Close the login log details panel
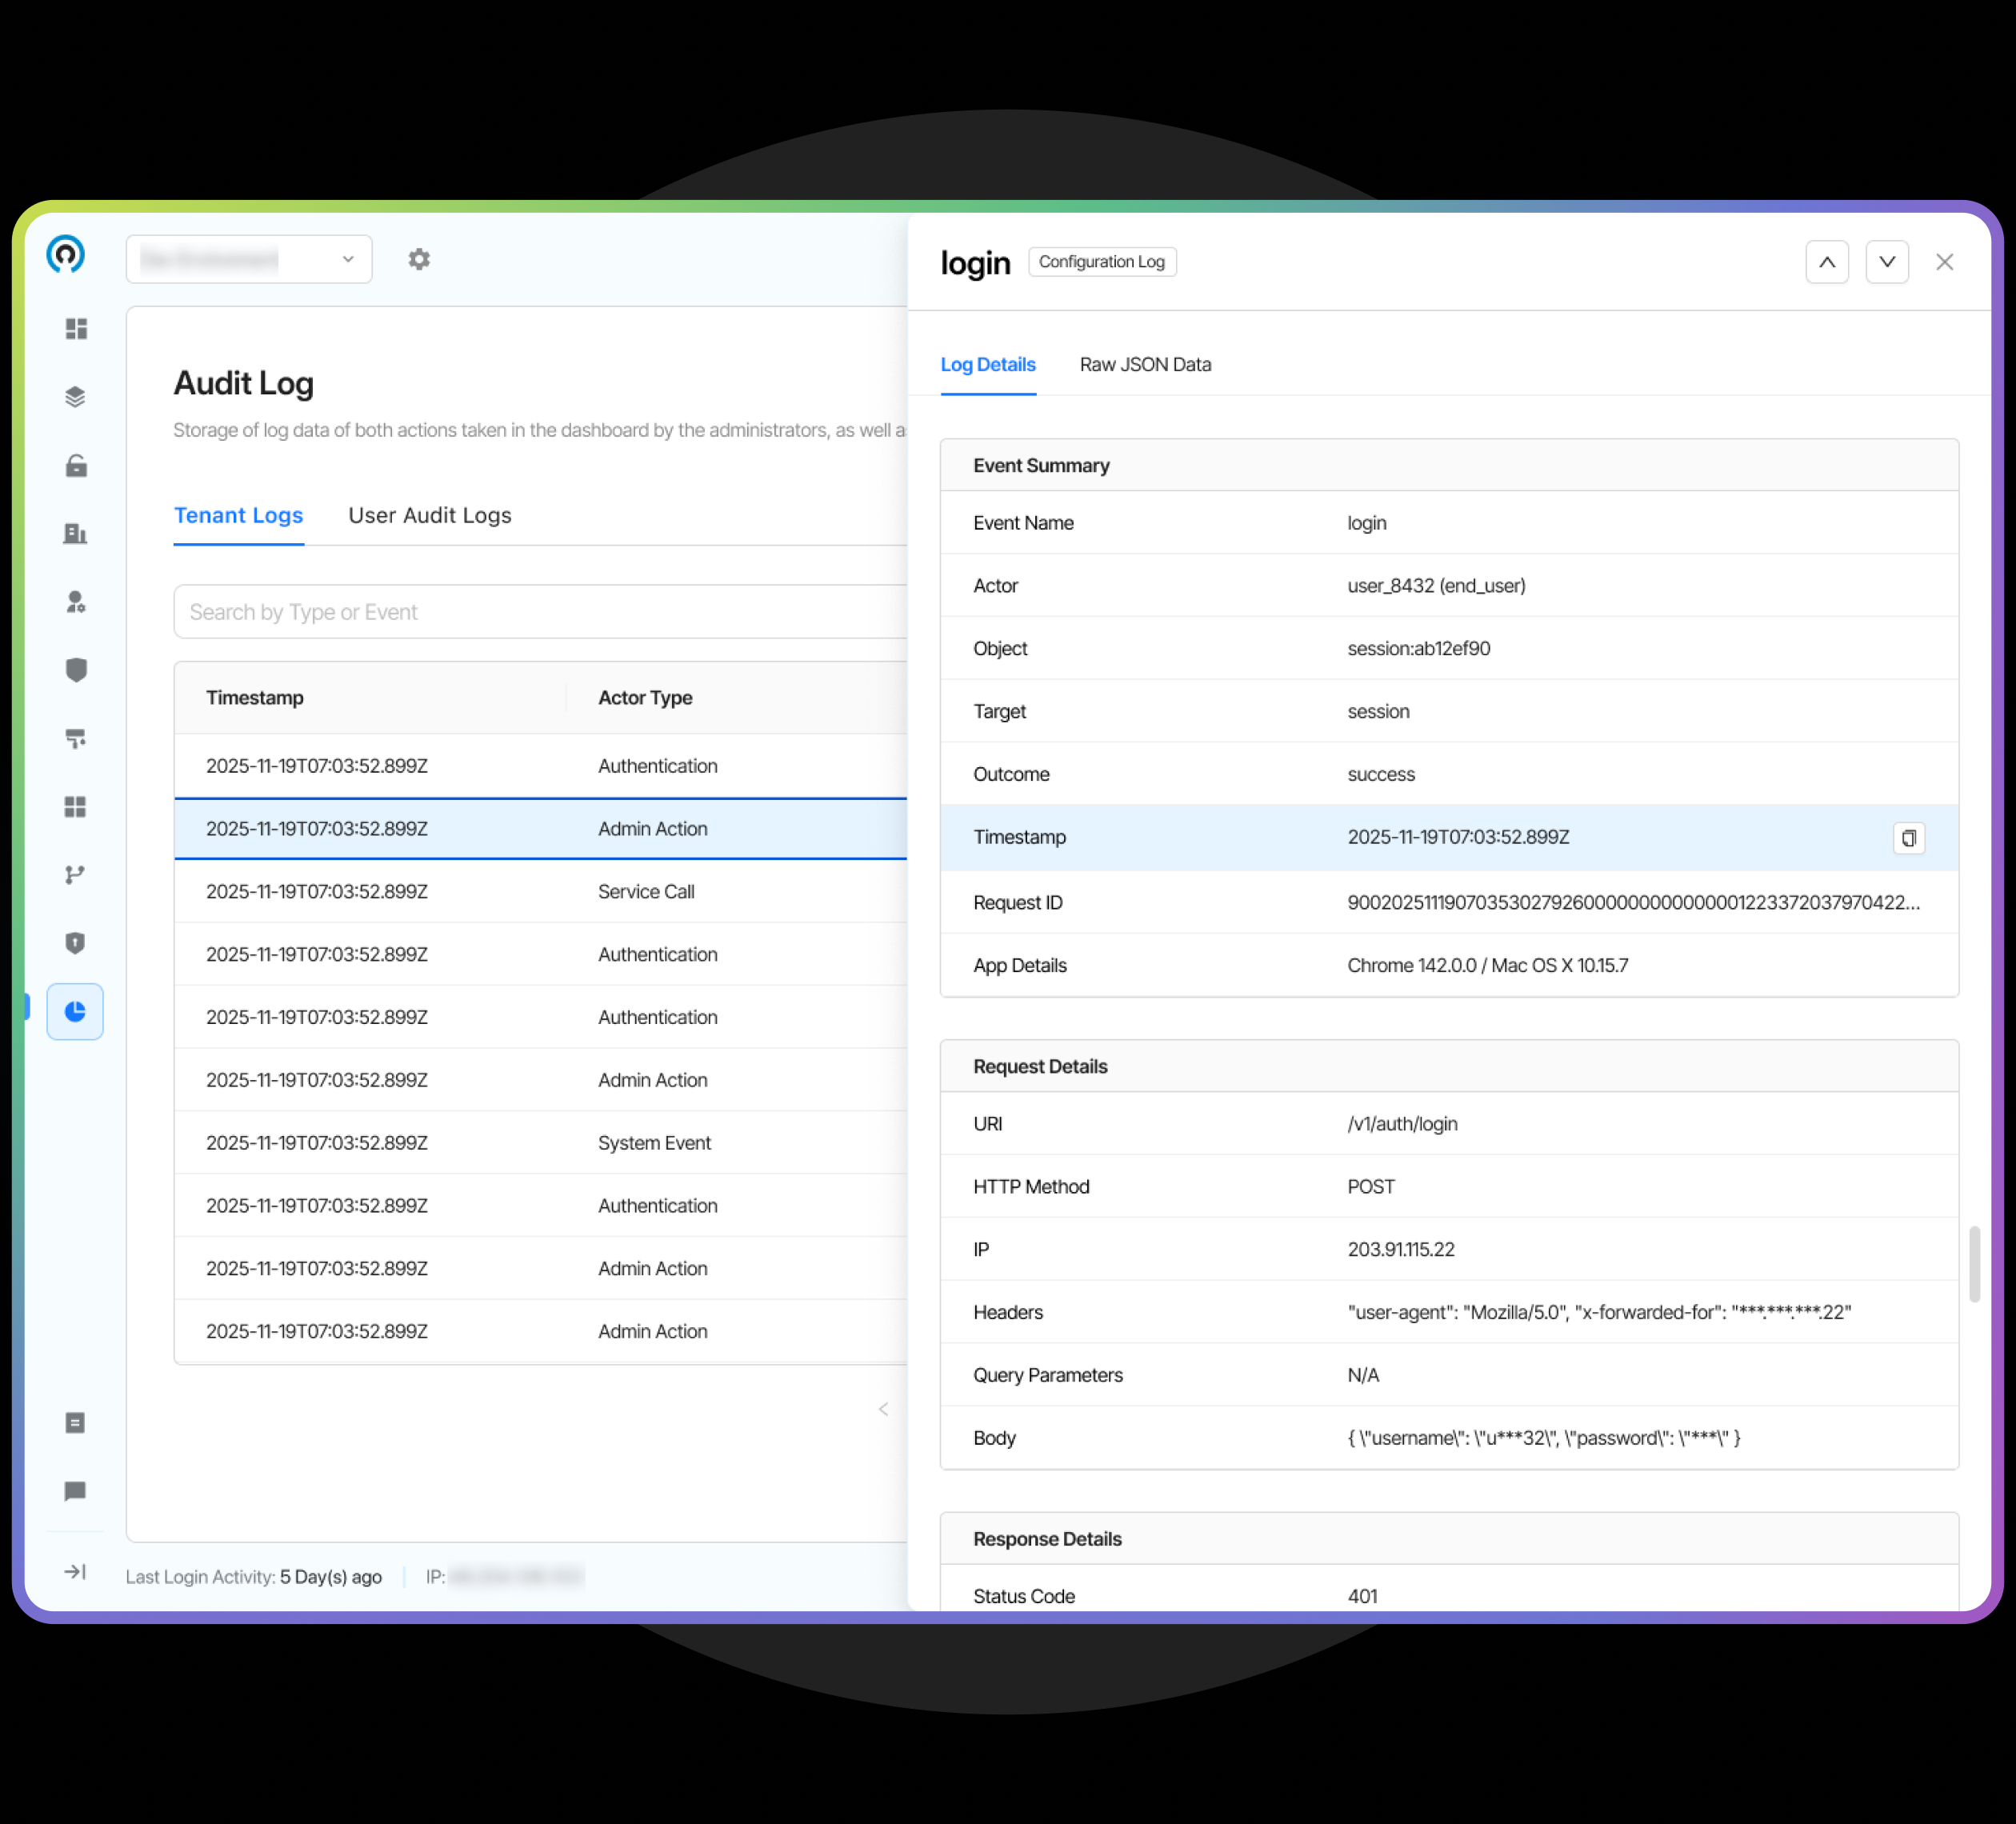The height and width of the screenshot is (1824, 2016). click(1944, 262)
